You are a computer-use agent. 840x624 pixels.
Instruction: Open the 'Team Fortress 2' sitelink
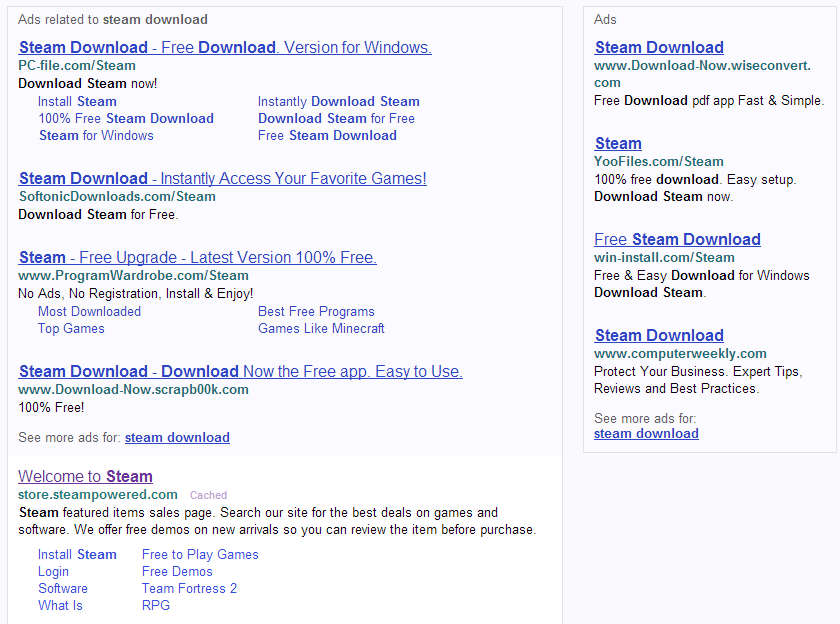coord(189,588)
